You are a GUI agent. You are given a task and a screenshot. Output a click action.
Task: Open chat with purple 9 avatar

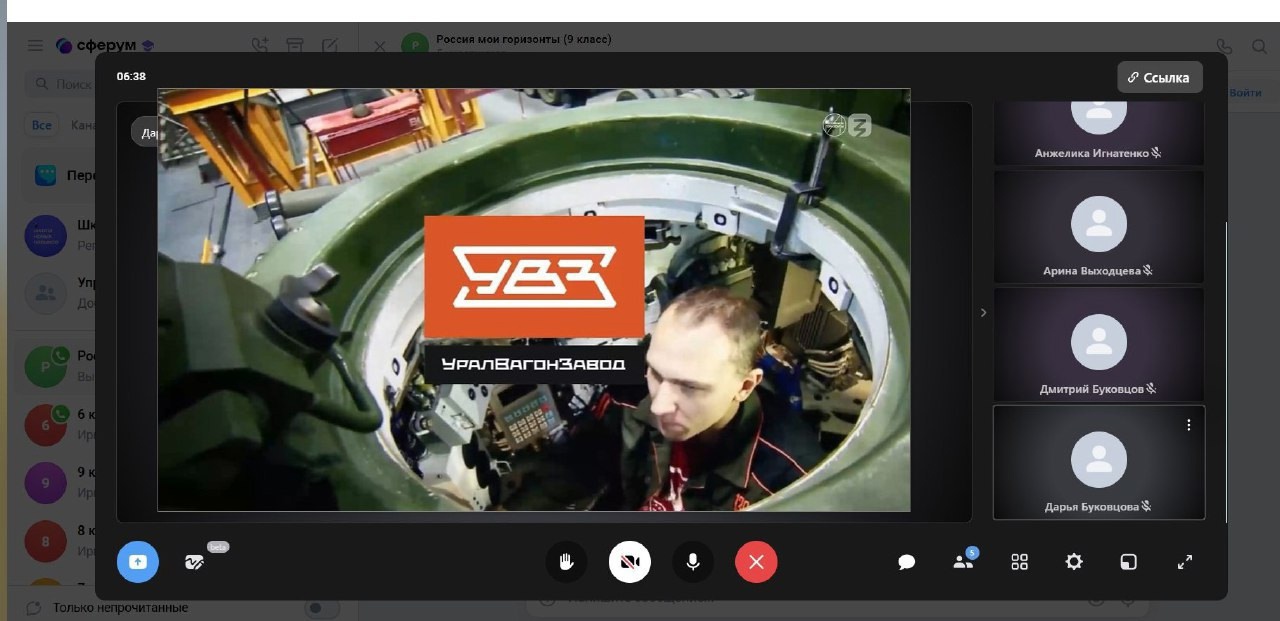click(x=45, y=483)
